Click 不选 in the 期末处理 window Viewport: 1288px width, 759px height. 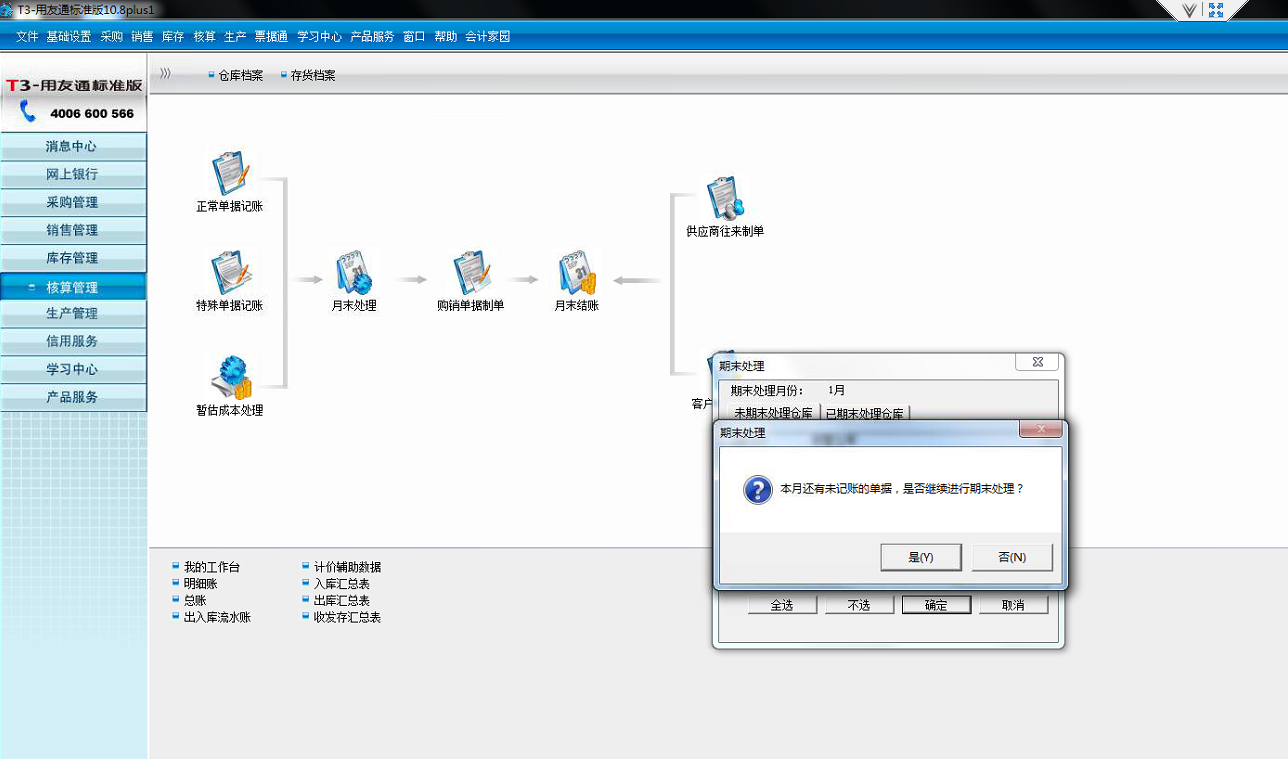(859, 605)
